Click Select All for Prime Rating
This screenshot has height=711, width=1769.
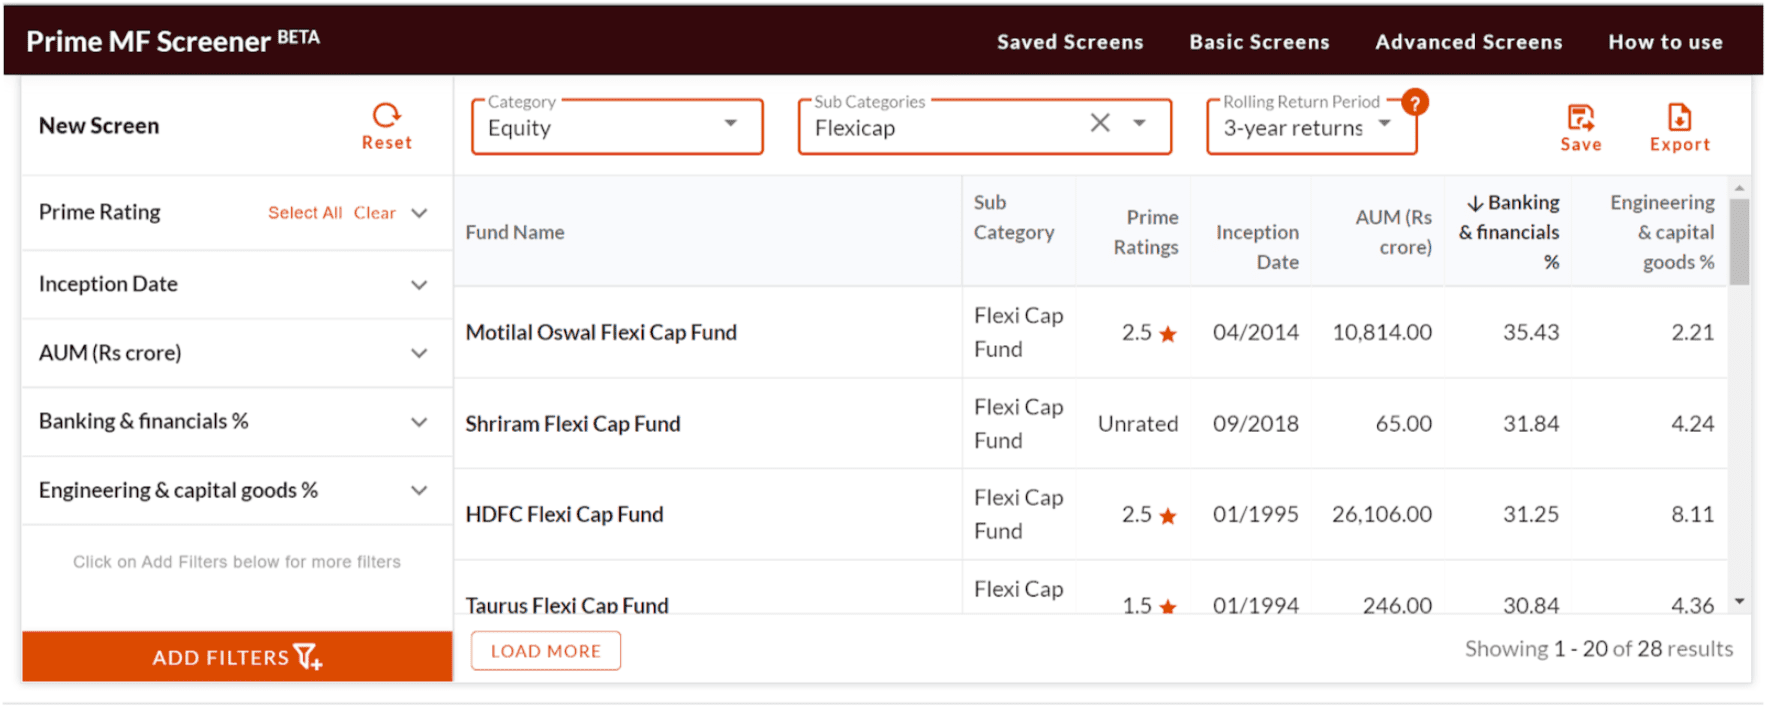305,213
